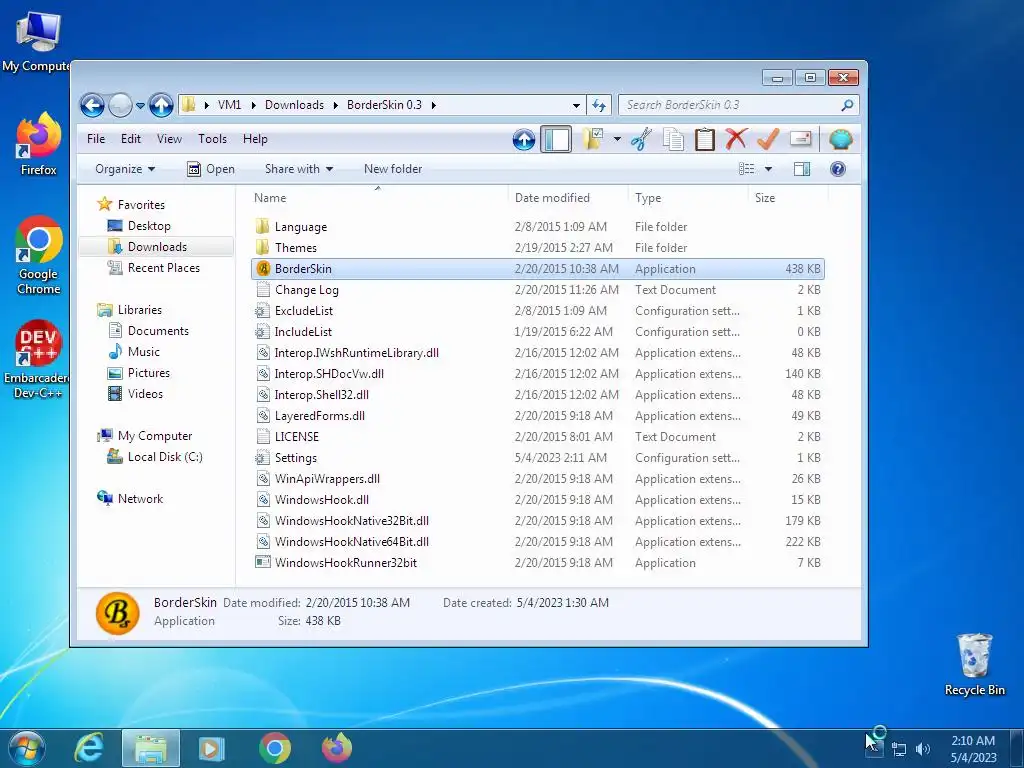Click the Refresh button next to address
1024x768 pixels.
click(599, 105)
